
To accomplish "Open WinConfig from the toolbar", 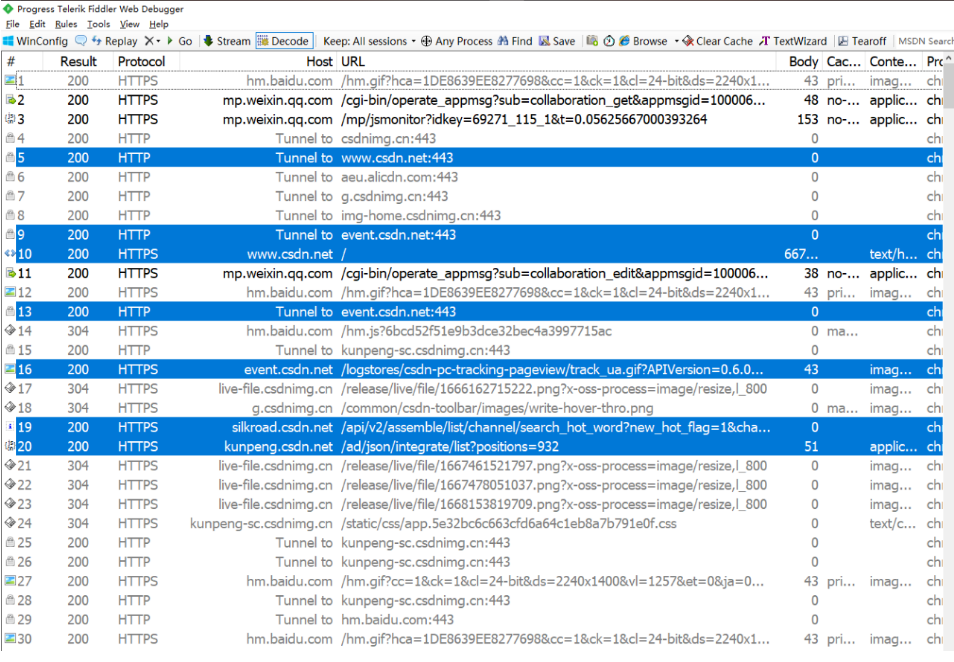I will click(35, 41).
